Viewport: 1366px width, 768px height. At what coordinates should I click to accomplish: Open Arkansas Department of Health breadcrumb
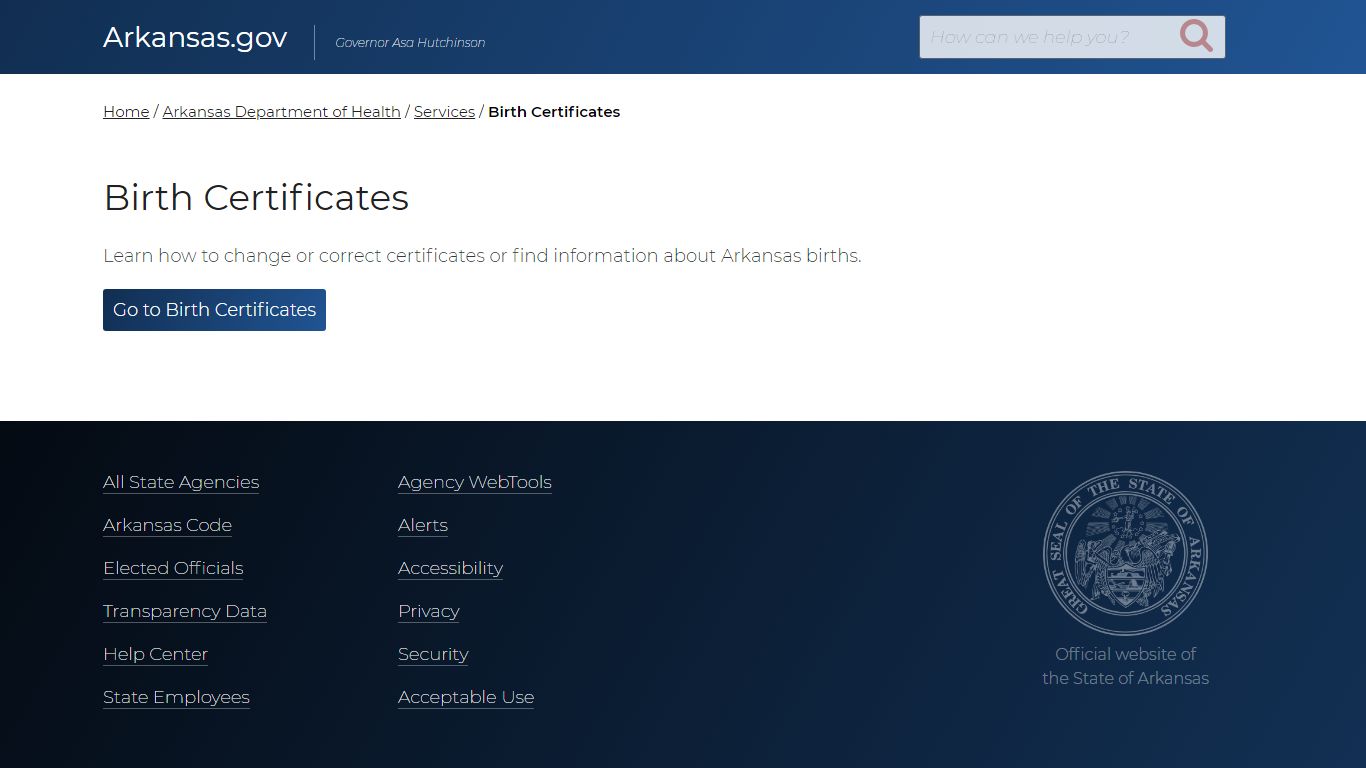point(282,112)
